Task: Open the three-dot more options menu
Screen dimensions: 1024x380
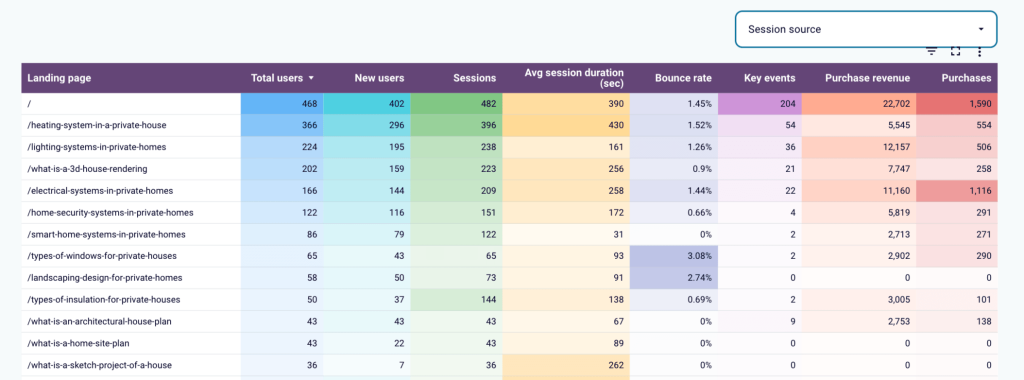Action: [x=979, y=52]
